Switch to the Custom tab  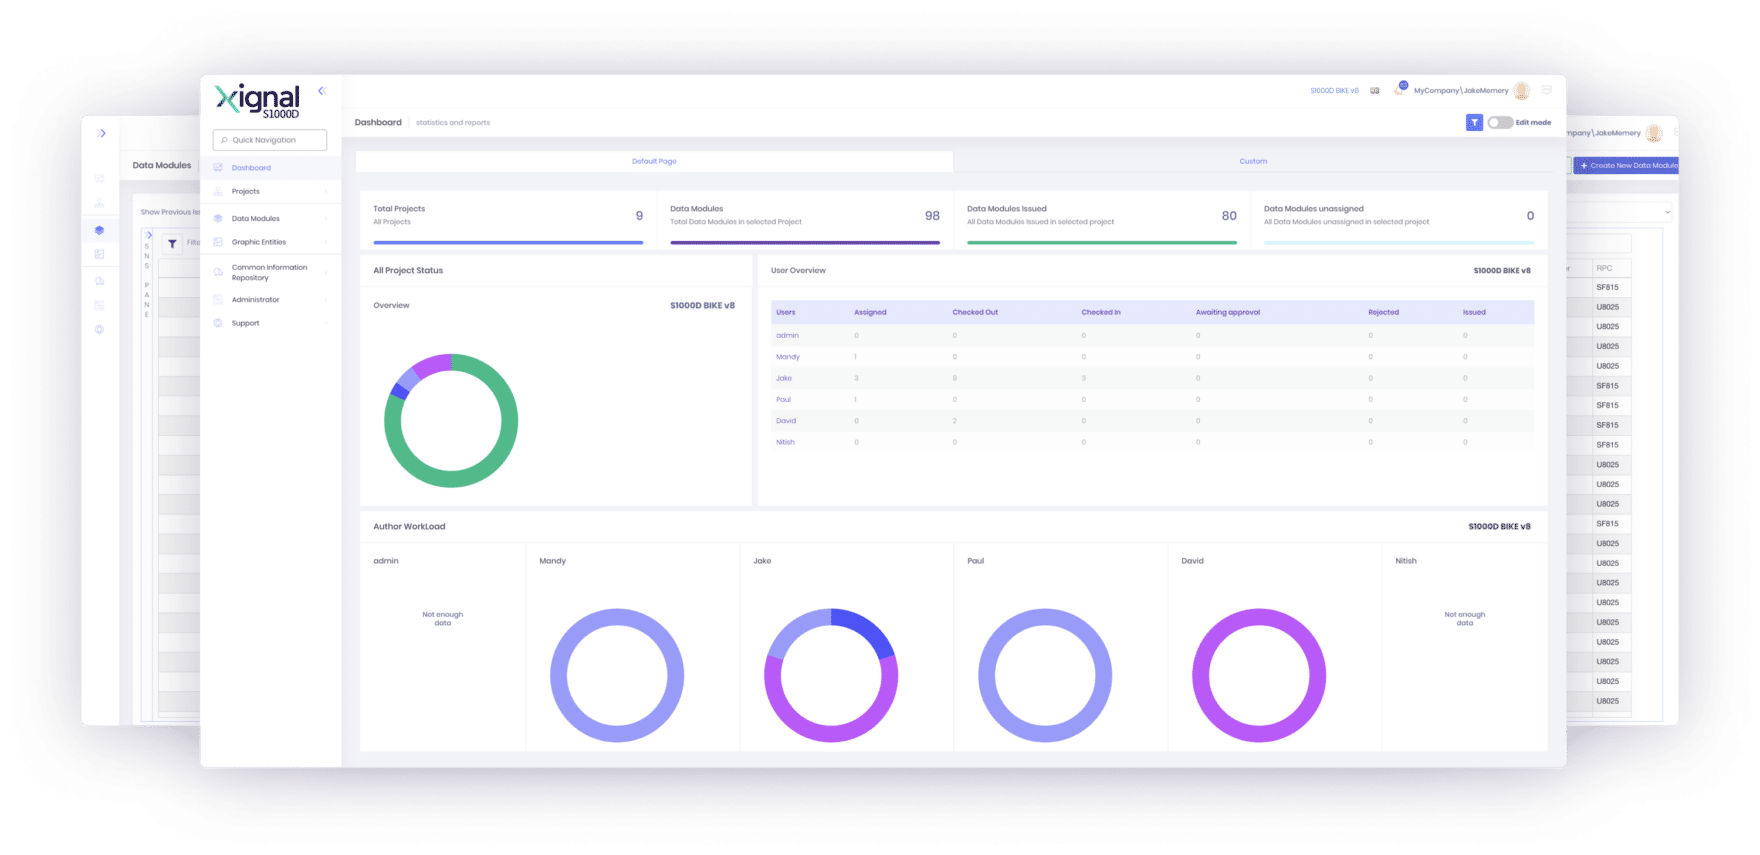(x=1253, y=161)
